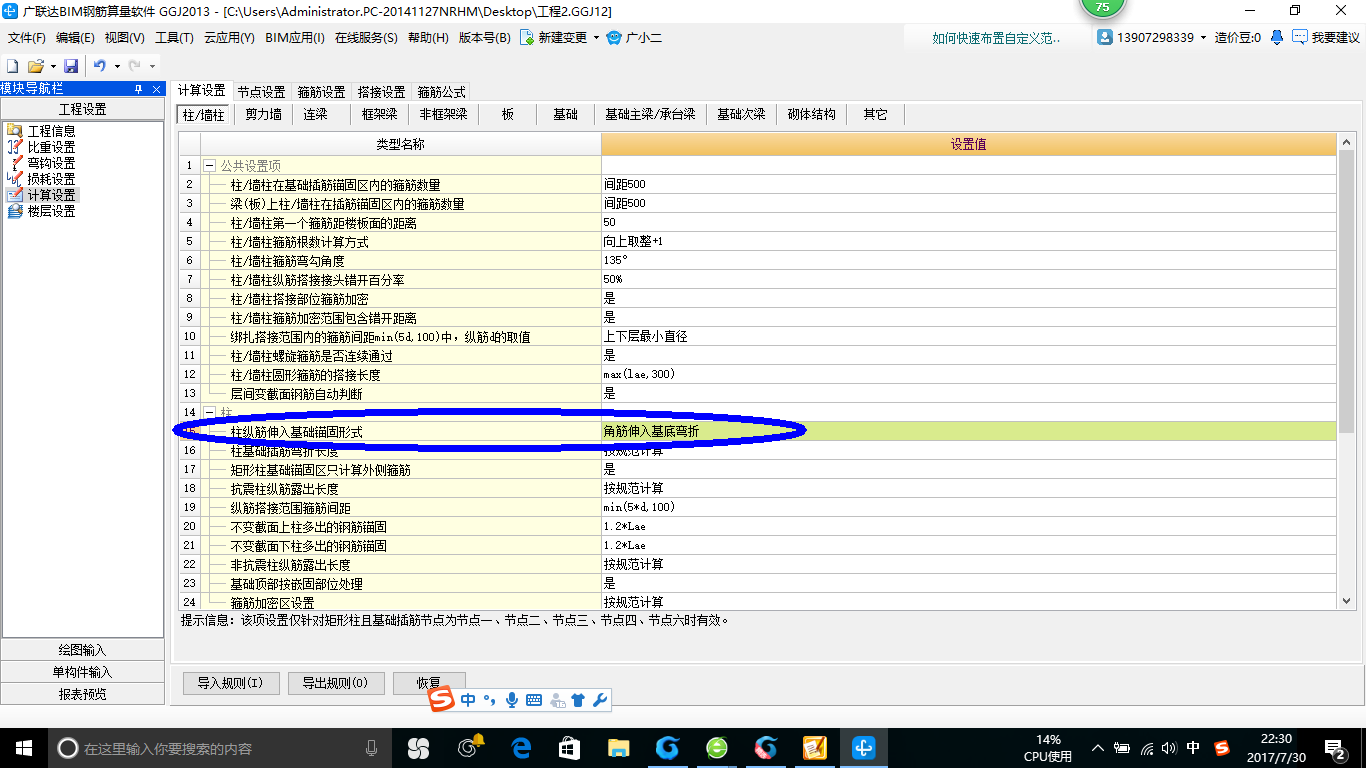Viewport: 1366px width, 768px height.
Task: Open BIM应用(I) menu
Action: (295, 38)
